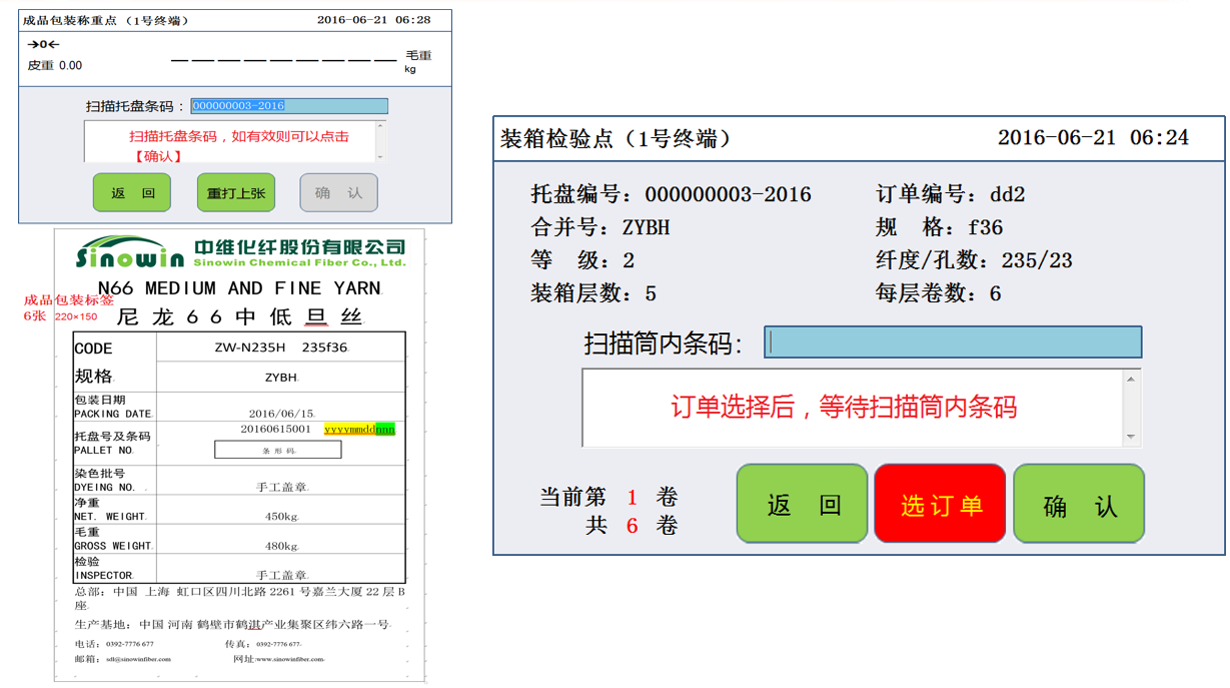The image size is (1230, 688).
Task: Focus the 扫描筒内条码 input field
Action: click(x=953, y=342)
